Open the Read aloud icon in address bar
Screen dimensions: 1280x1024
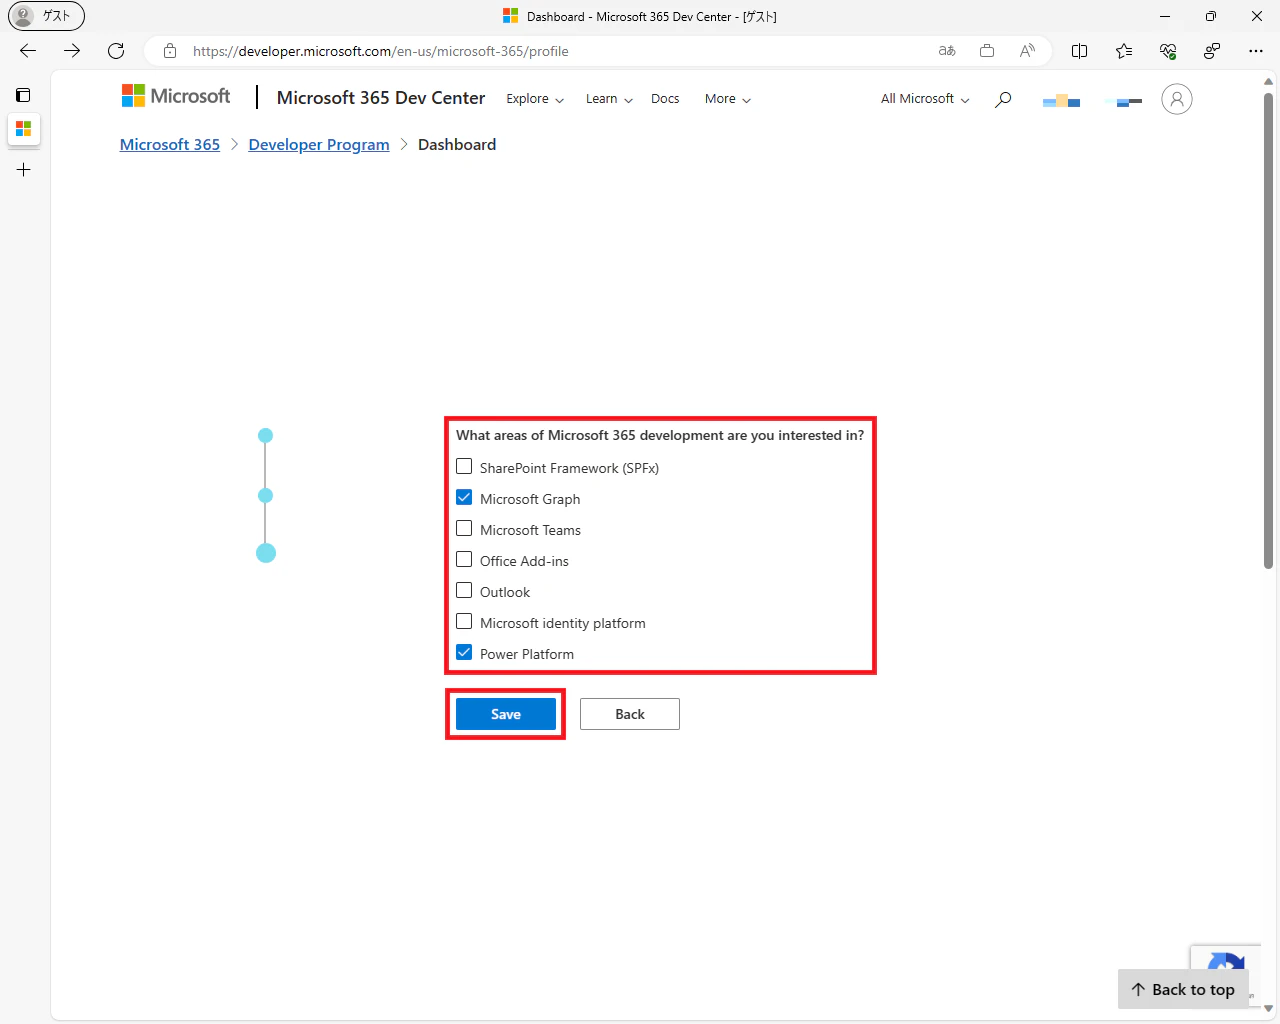(x=1027, y=51)
